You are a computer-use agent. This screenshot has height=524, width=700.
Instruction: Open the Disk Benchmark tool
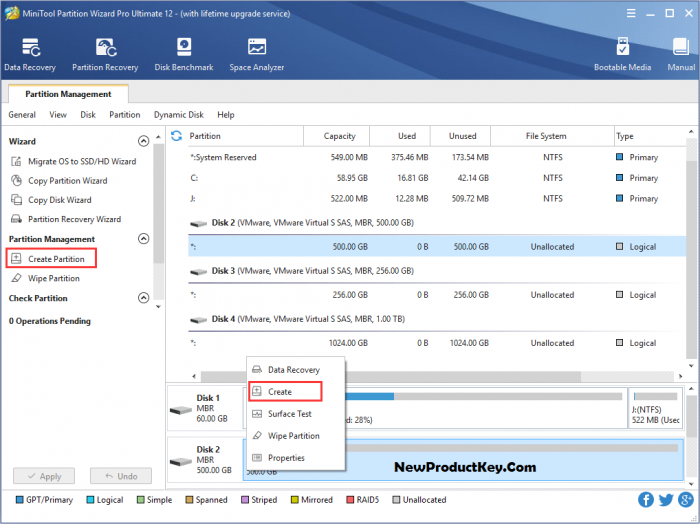[x=184, y=54]
